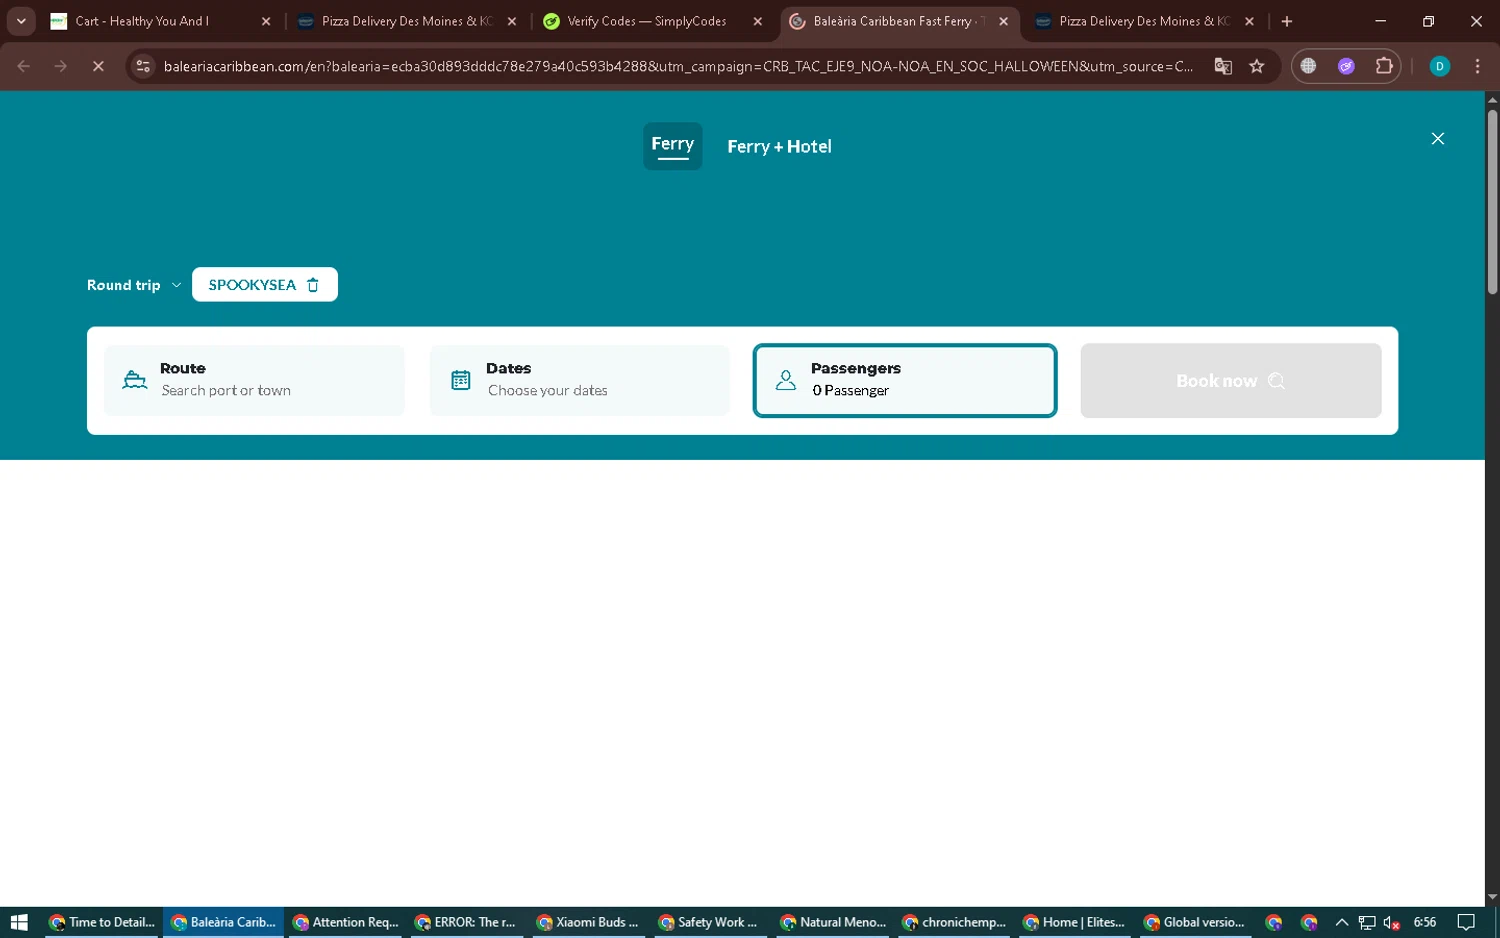The image size is (1500, 938).
Task: Open Attention Req... taskbar window
Action: 345,922
